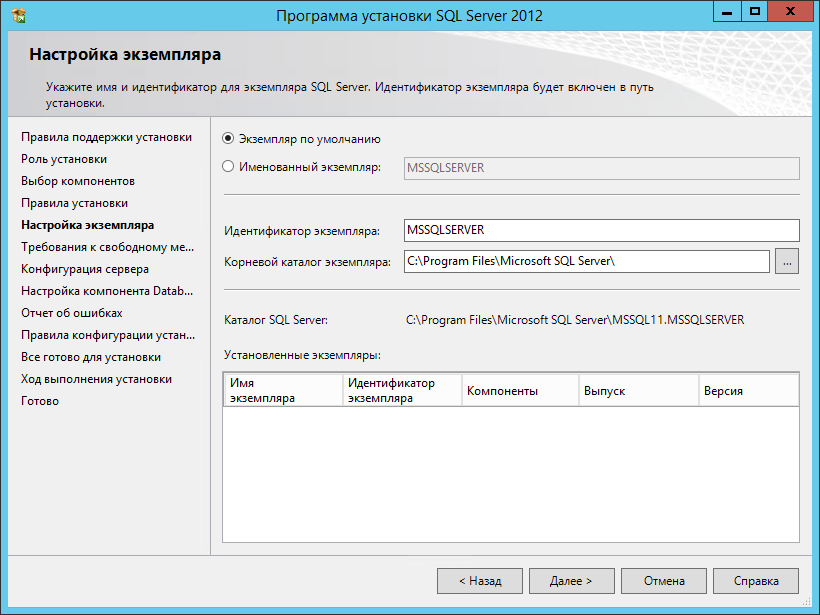Click the named instance name field
This screenshot has width=820, height=615.
(601, 168)
